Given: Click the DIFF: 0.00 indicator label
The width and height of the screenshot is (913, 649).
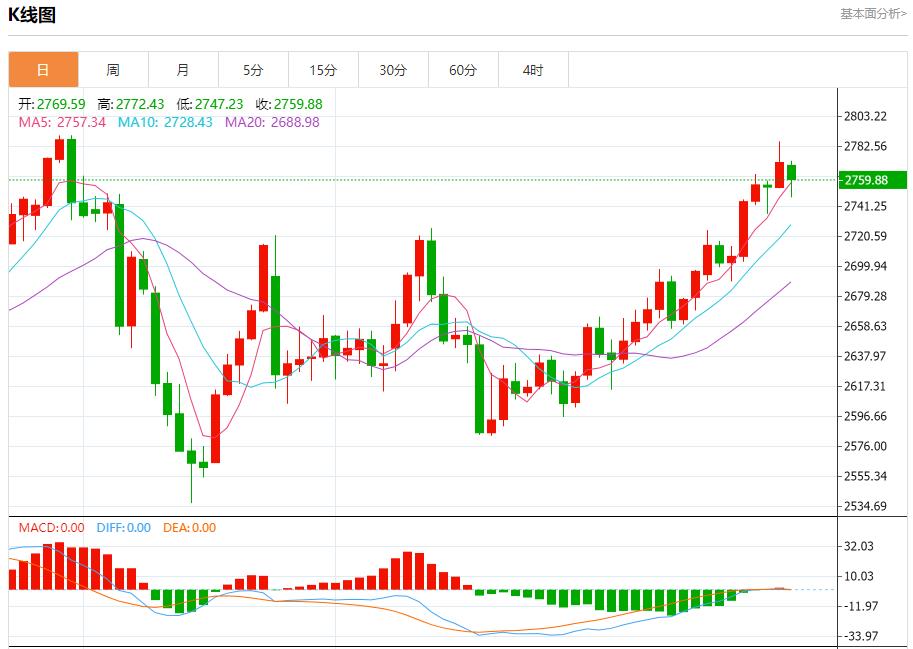Looking at the screenshot, I should tap(123, 528).
